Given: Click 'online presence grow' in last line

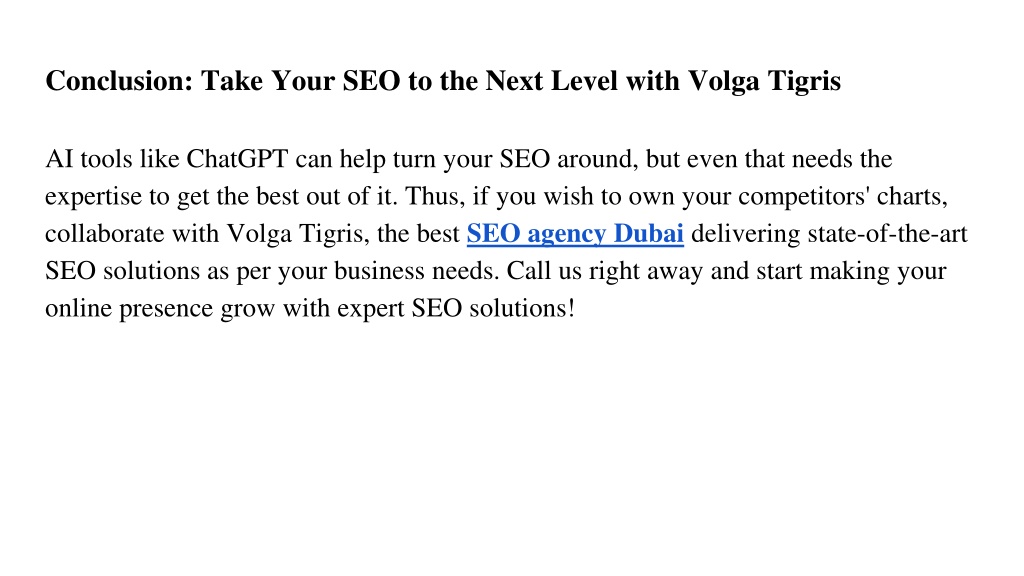Looking at the screenshot, I should click(160, 308).
